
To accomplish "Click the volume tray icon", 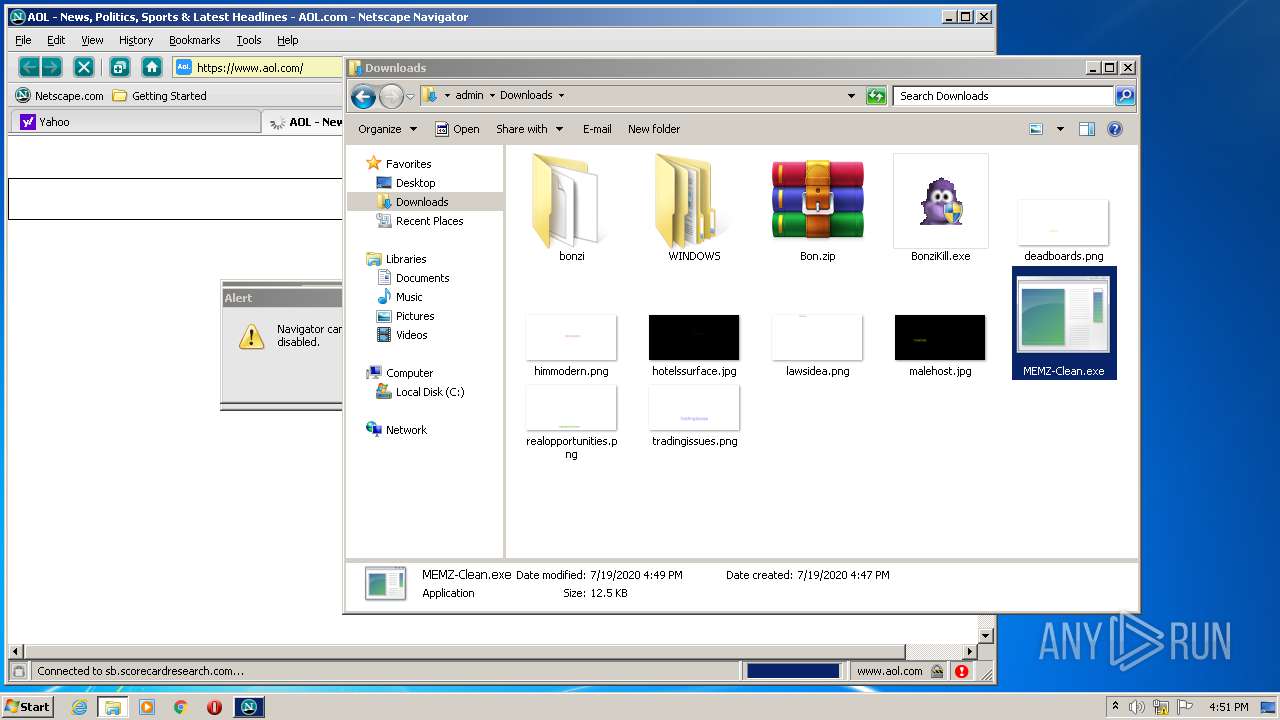I will [1137, 707].
